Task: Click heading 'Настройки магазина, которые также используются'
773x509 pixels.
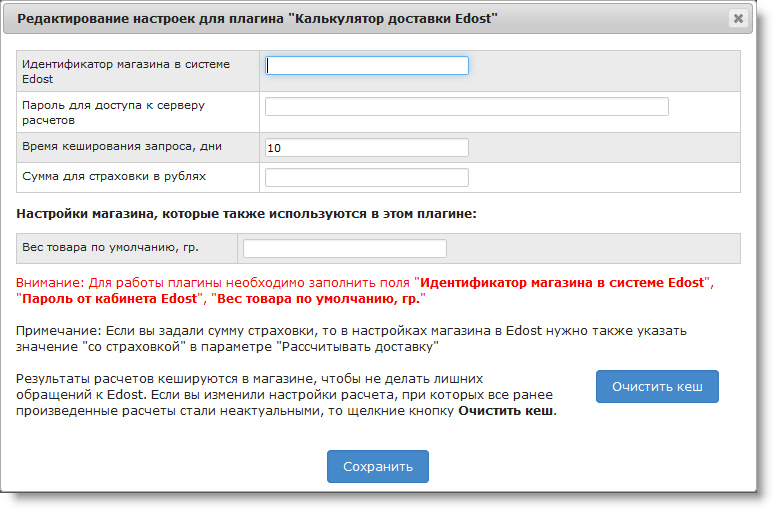Action: [x=246, y=214]
